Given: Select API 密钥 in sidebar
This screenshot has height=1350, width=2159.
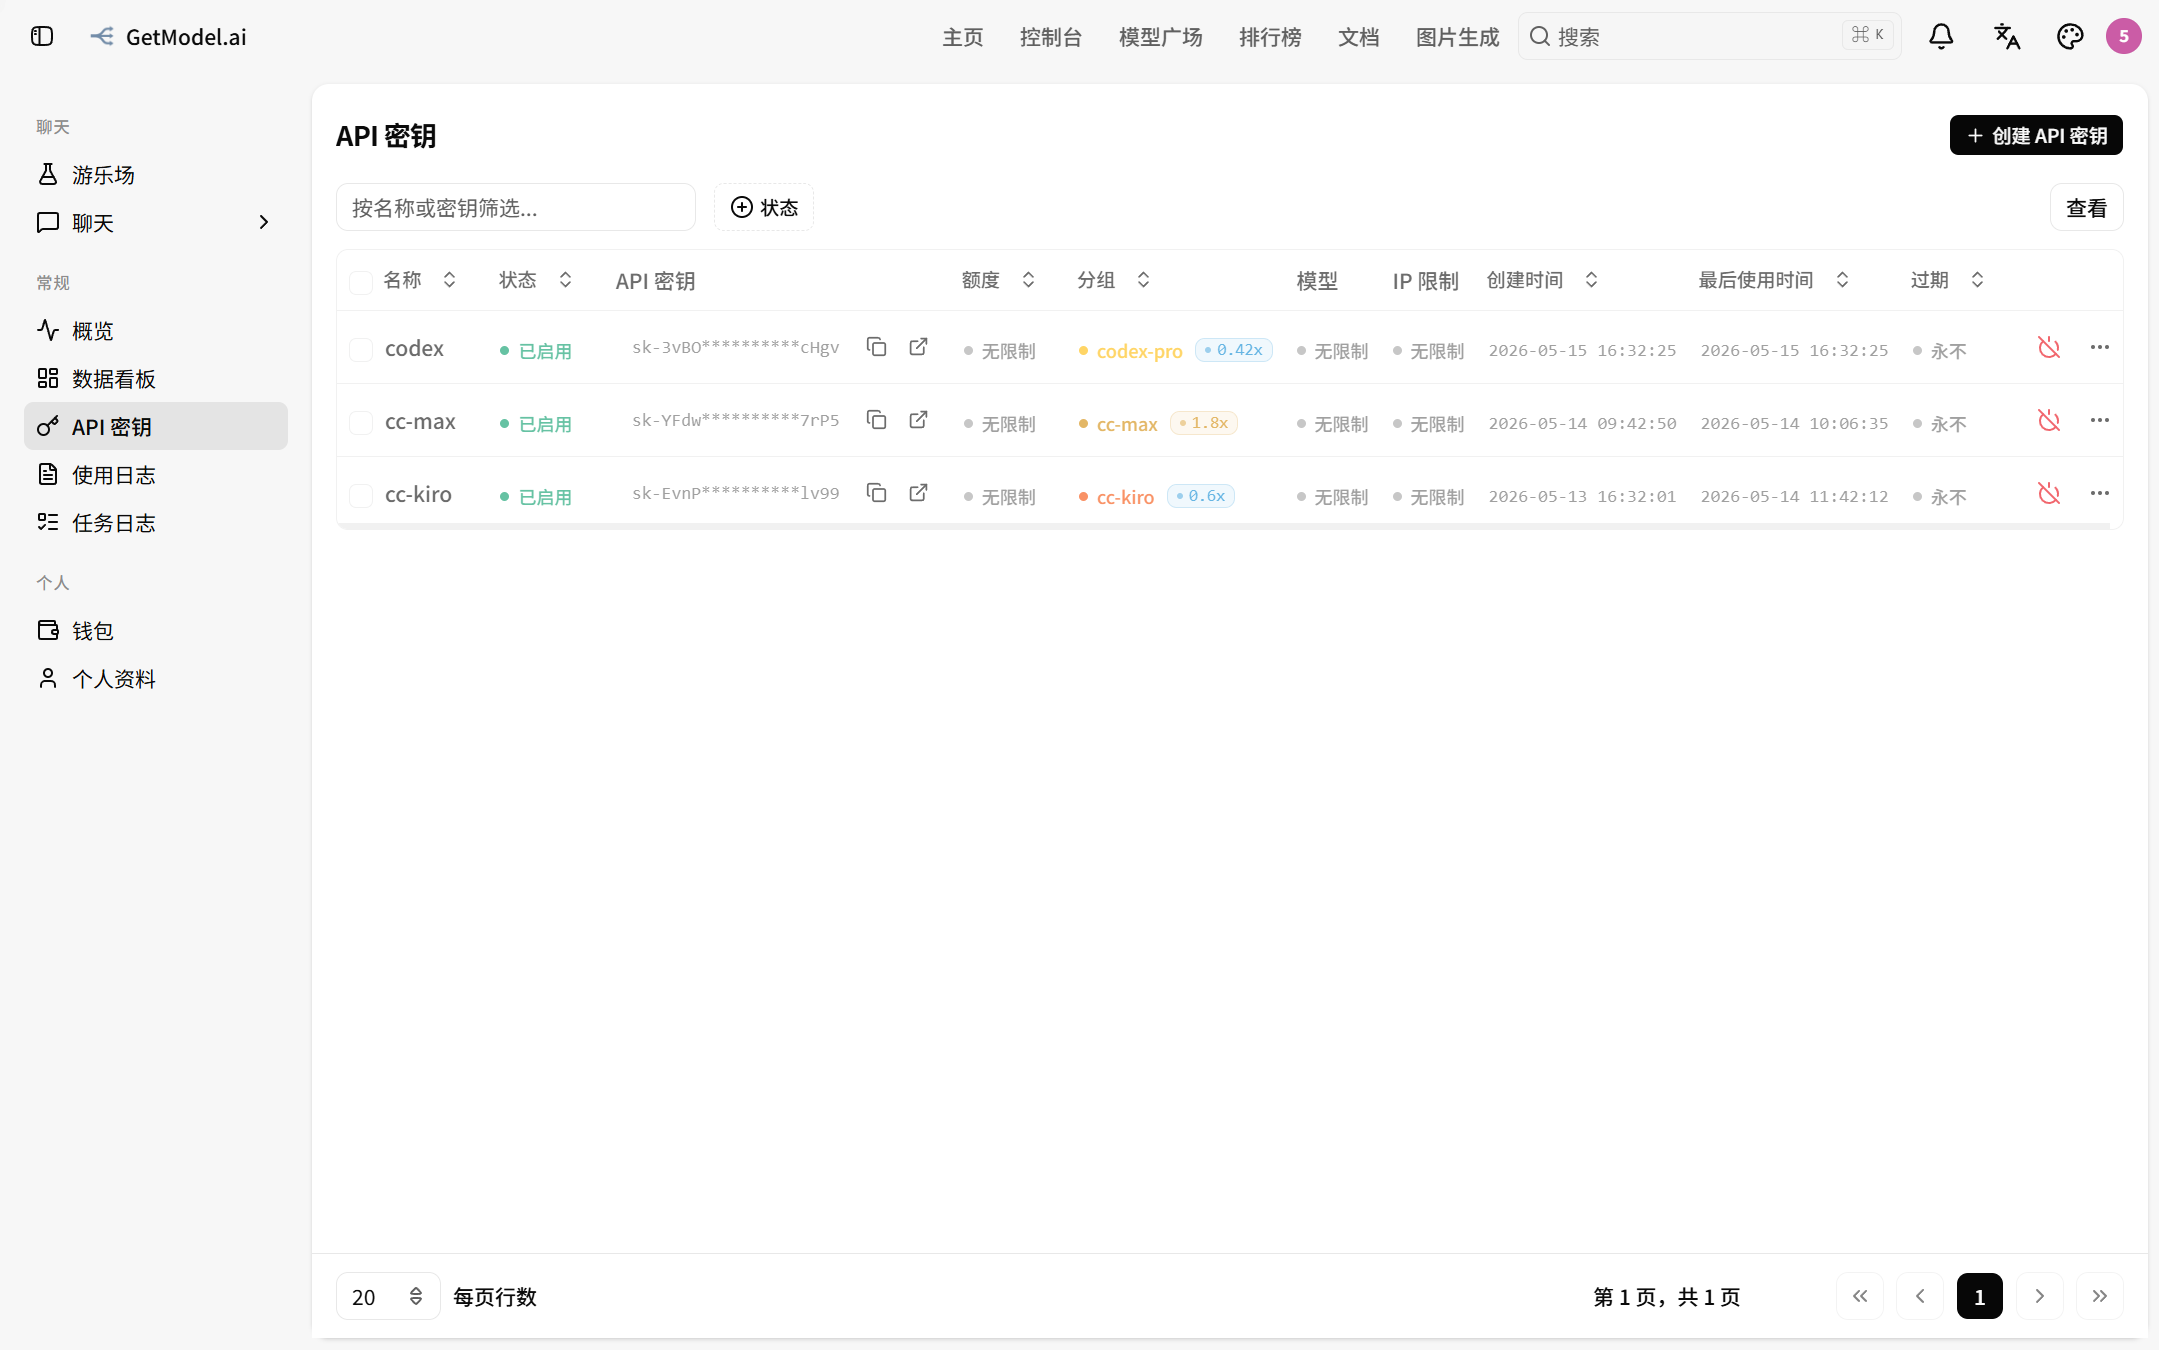Looking at the screenshot, I should click(156, 426).
